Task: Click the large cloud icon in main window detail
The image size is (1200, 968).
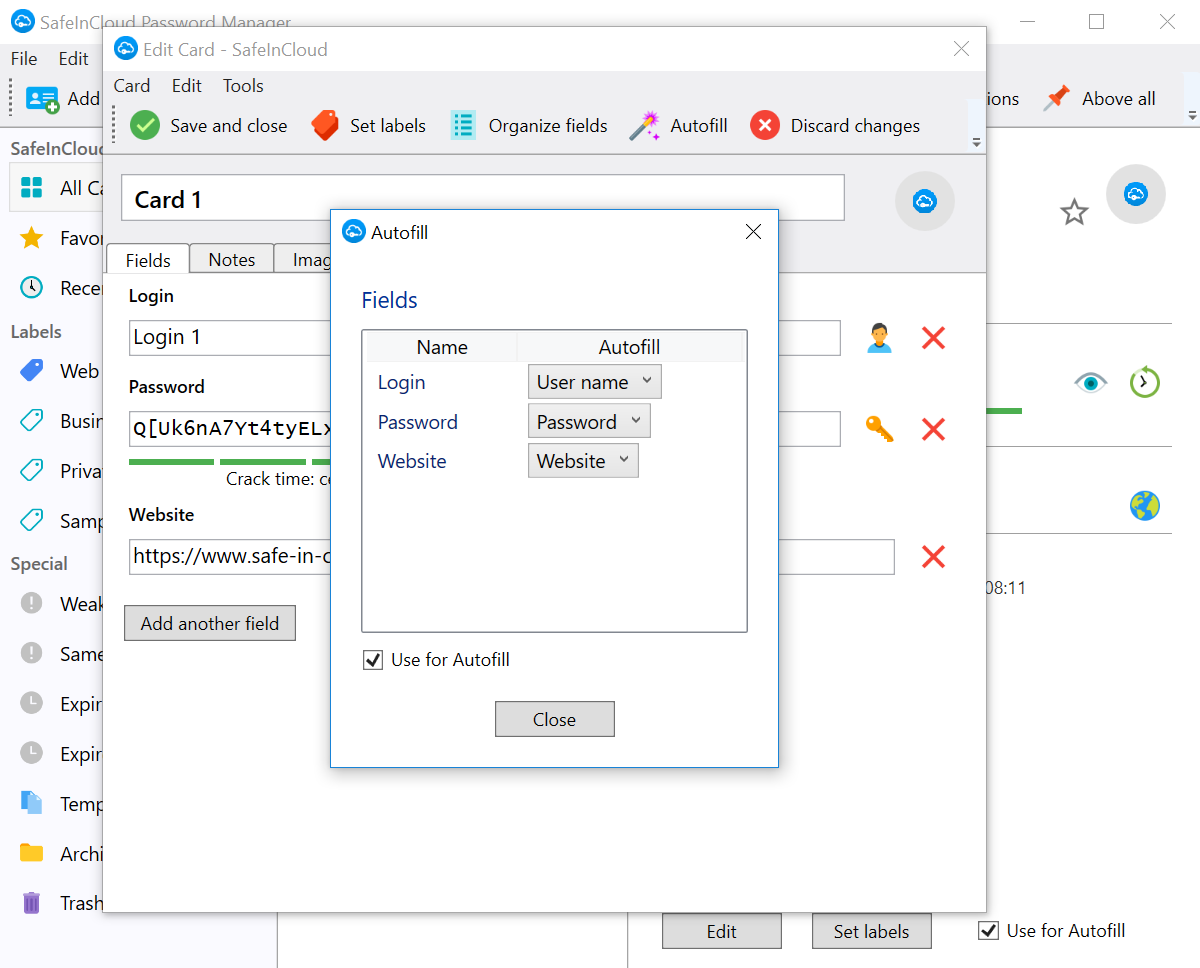Action: click(x=1135, y=194)
